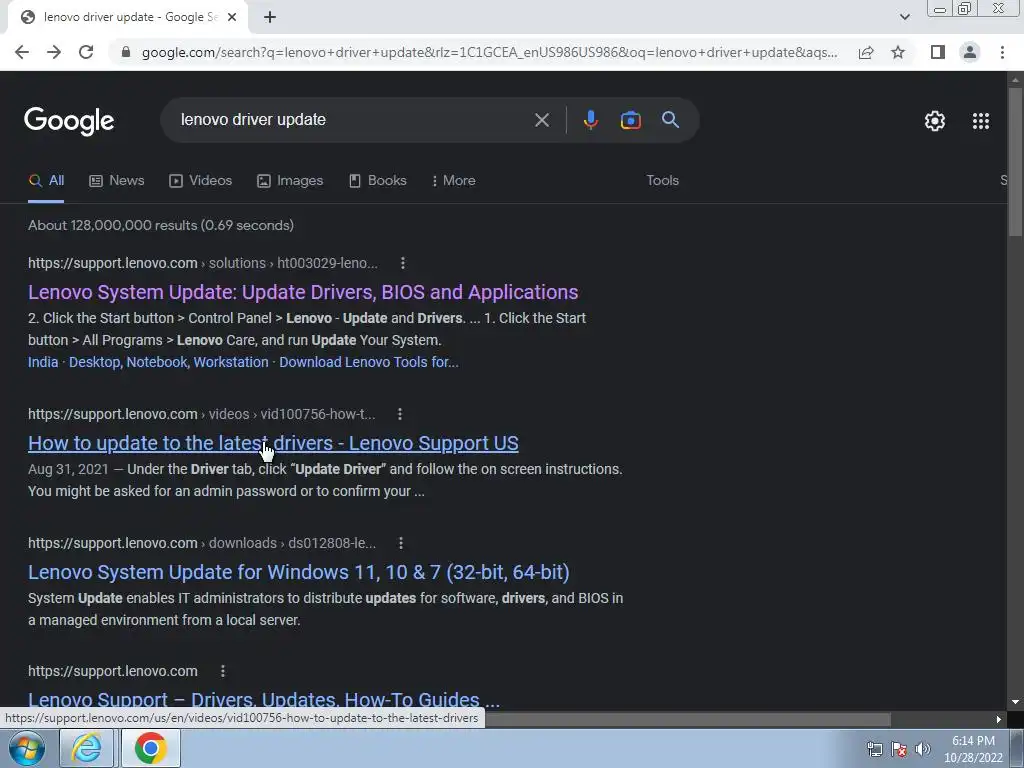Search by image with the camera icon
This screenshot has width=1024, height=768.
point(630,120)
